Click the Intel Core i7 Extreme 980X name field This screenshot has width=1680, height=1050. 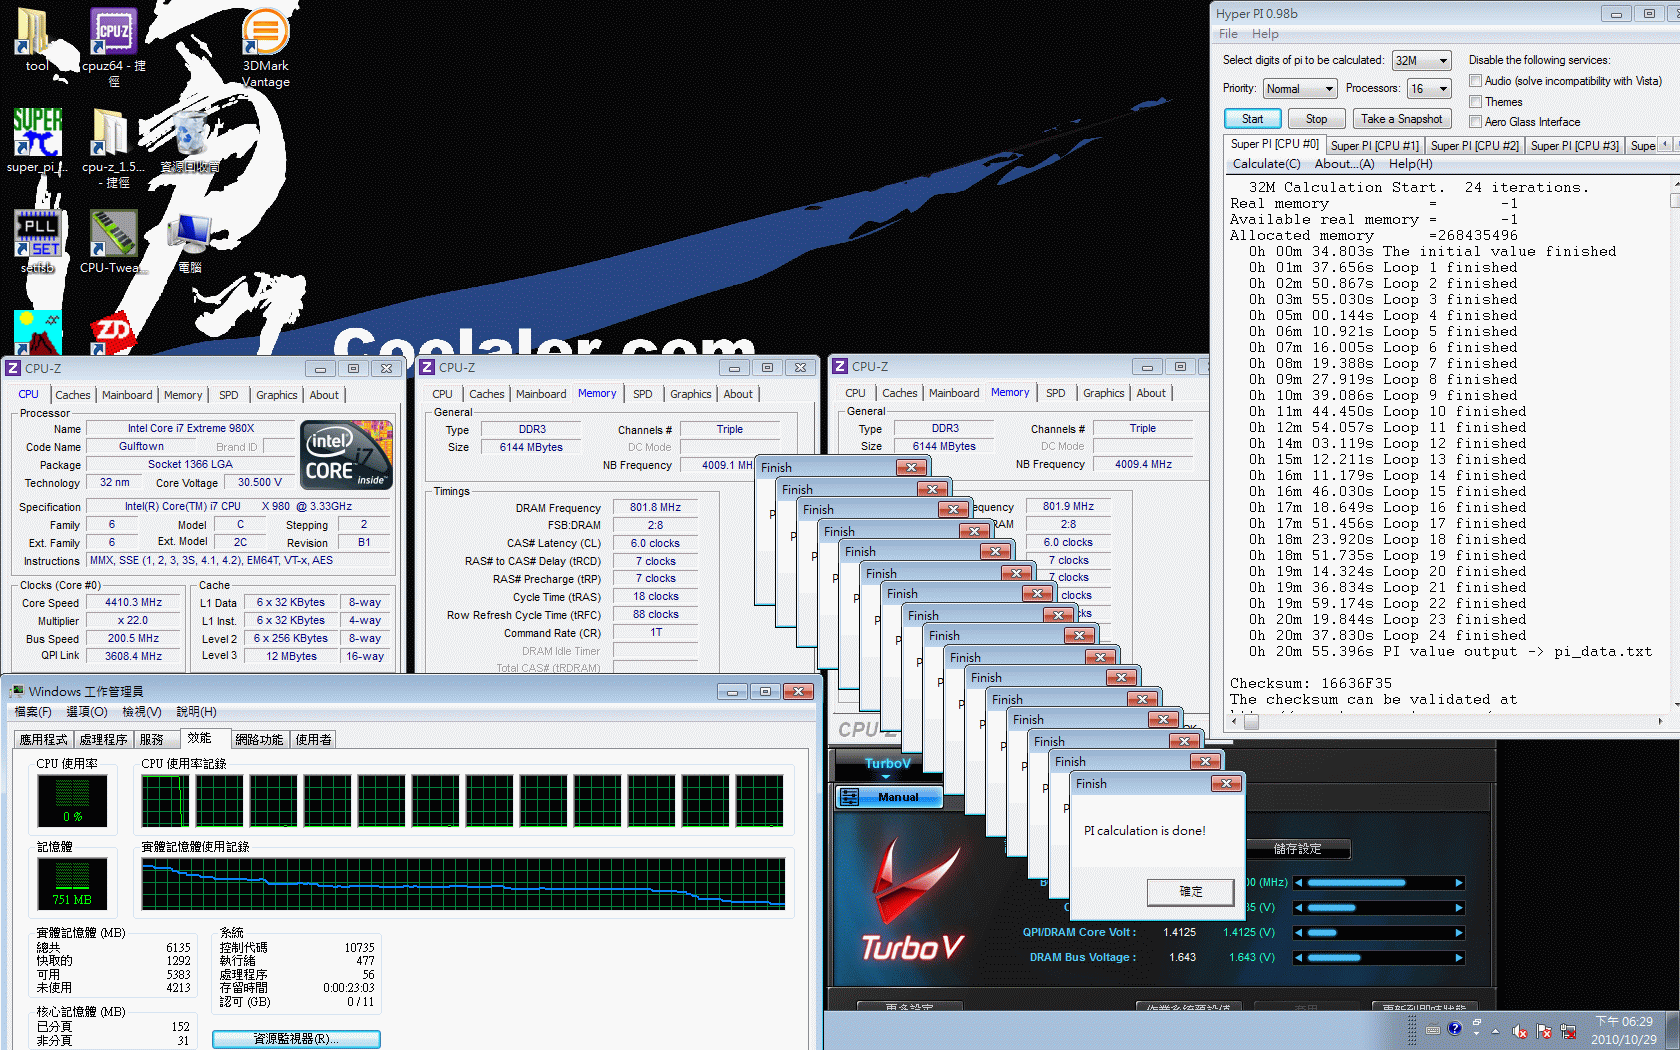point(190,429)
